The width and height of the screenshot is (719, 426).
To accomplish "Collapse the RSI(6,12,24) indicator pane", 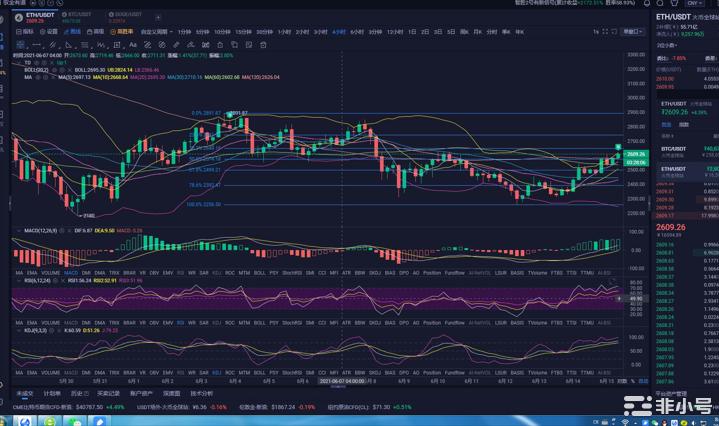I will [18, 281].
